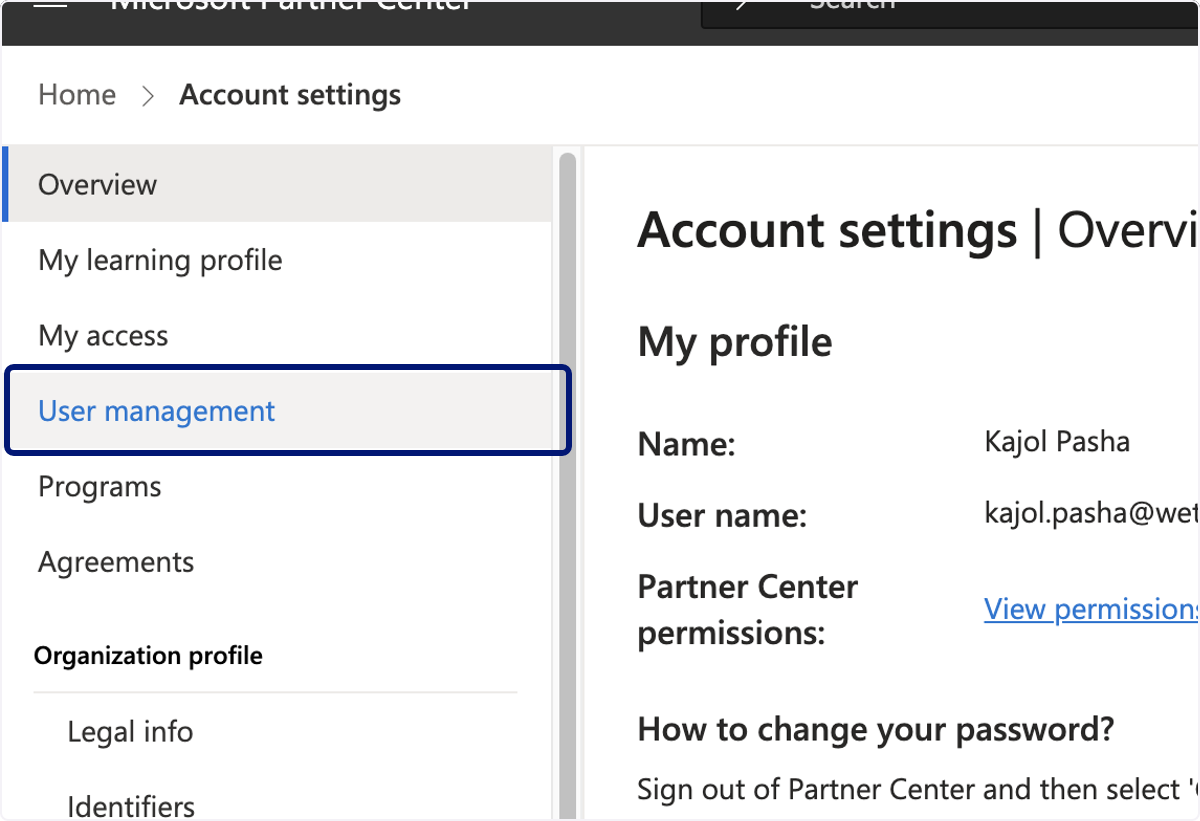
Task: Click the How to change your password heading
Action: 876,729
